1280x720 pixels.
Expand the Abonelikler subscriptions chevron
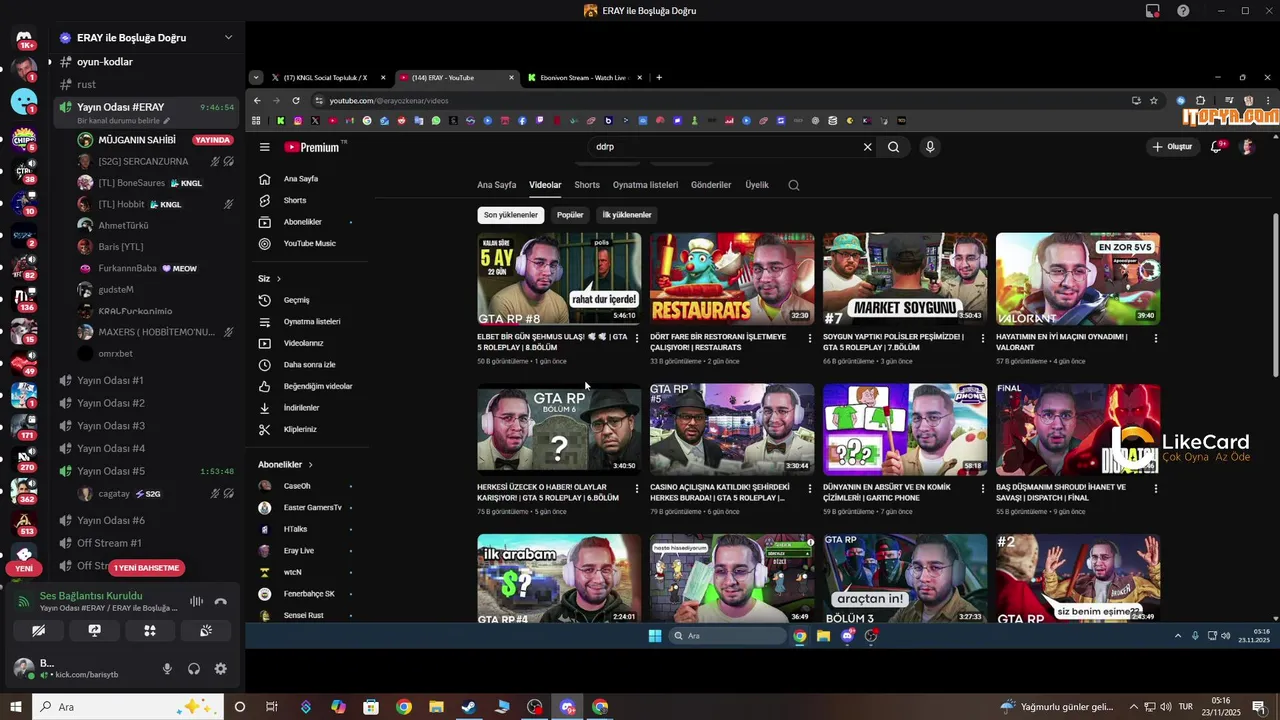(x=311, y=465)
